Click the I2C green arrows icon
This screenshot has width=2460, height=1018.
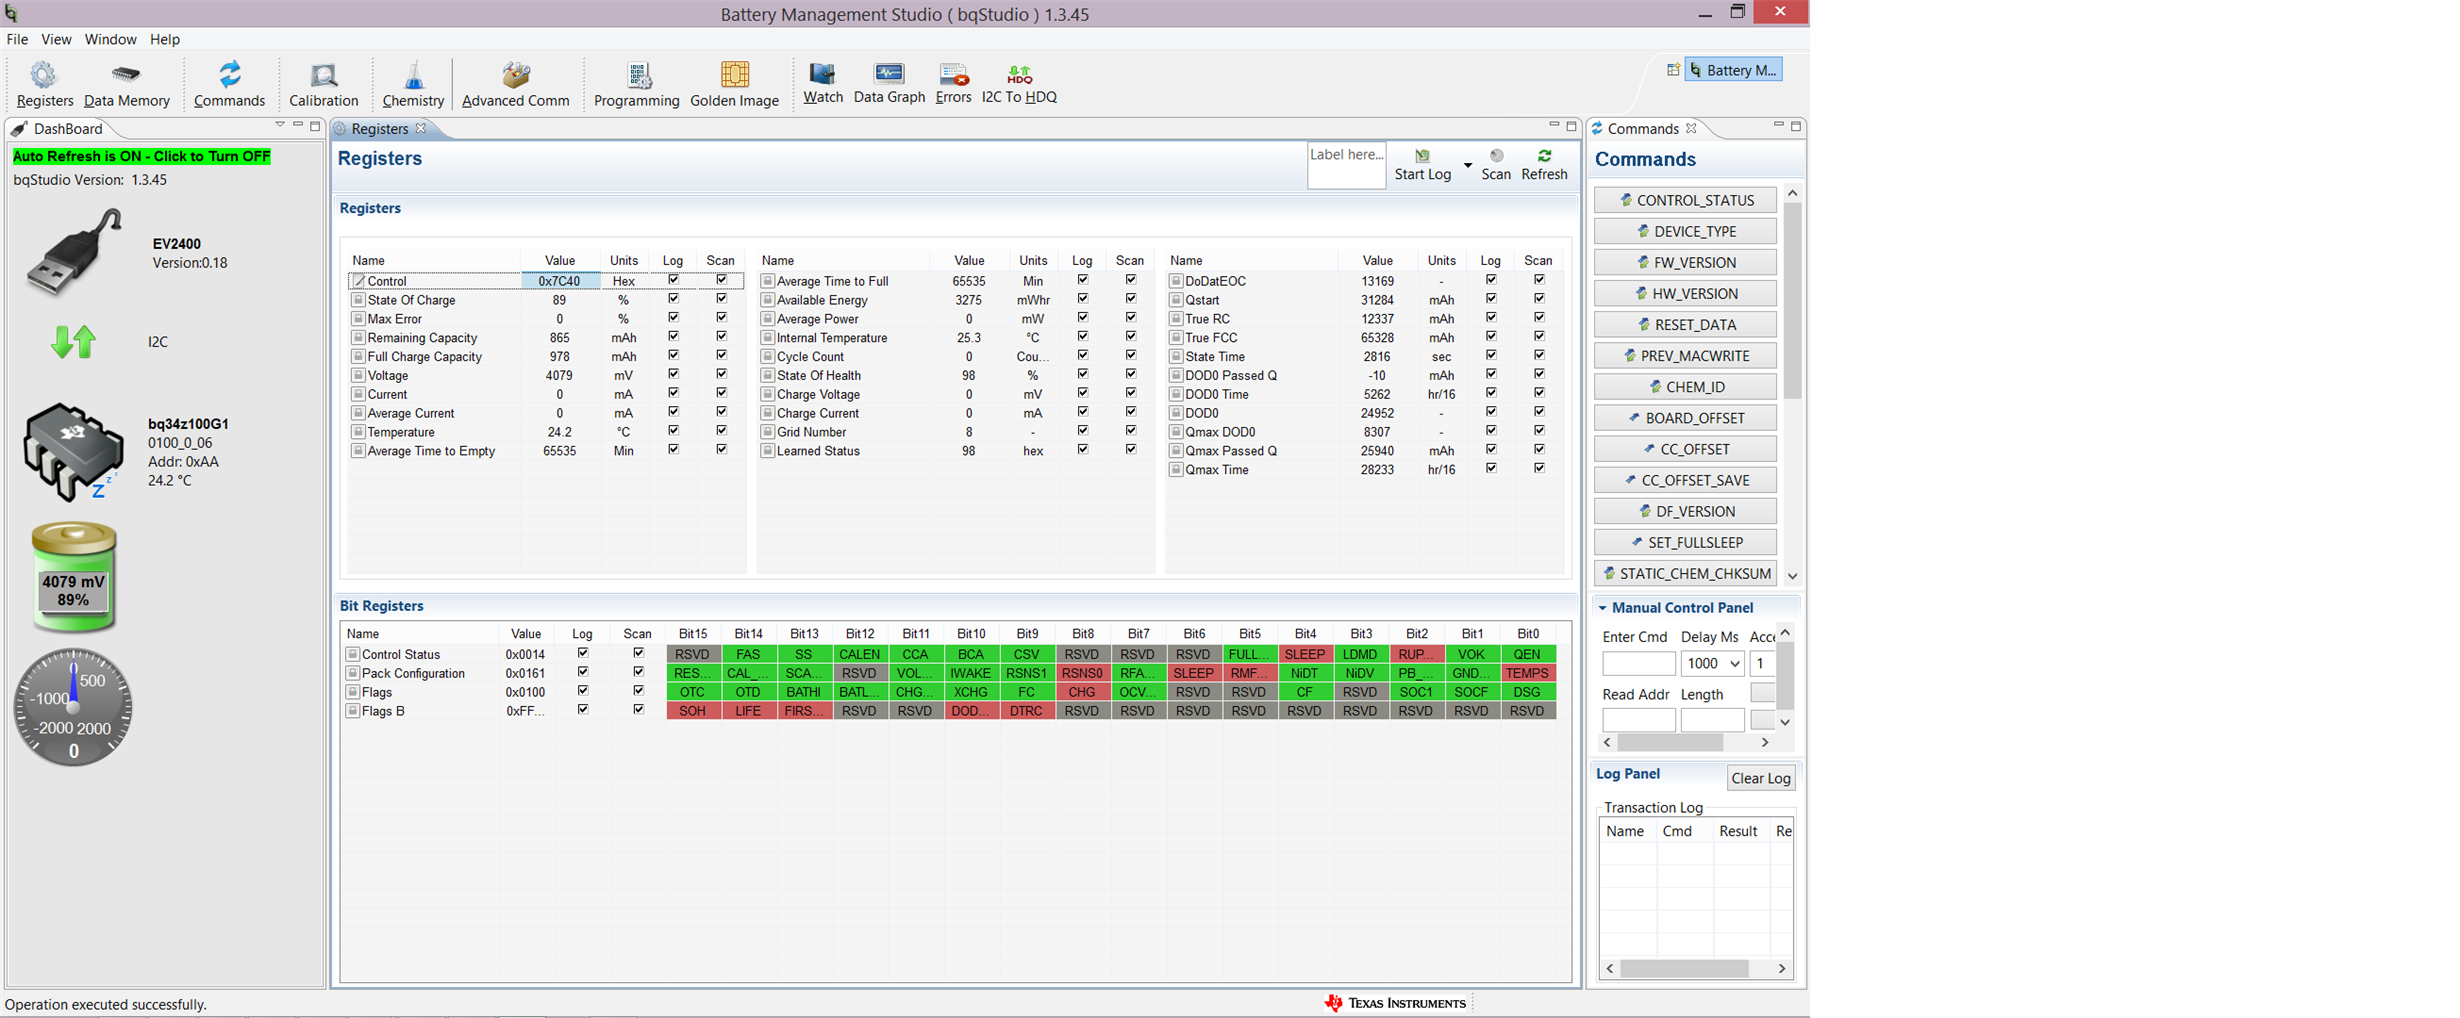coord(73,342)
